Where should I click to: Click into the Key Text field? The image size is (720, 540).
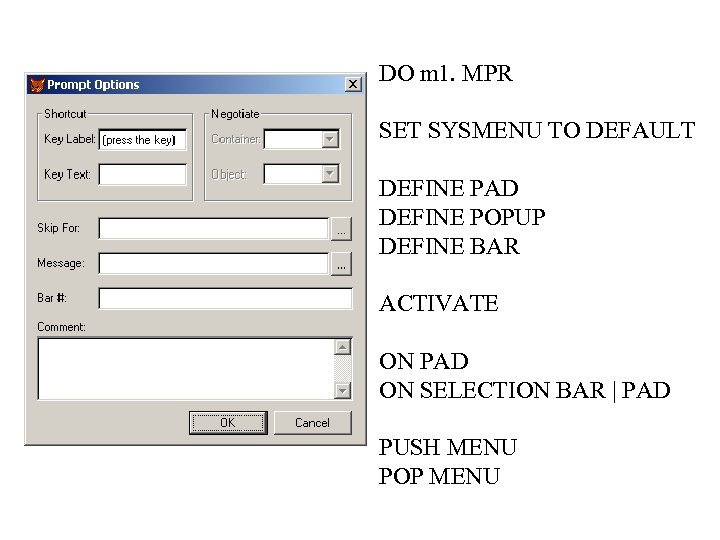click(x=143, y=174)
